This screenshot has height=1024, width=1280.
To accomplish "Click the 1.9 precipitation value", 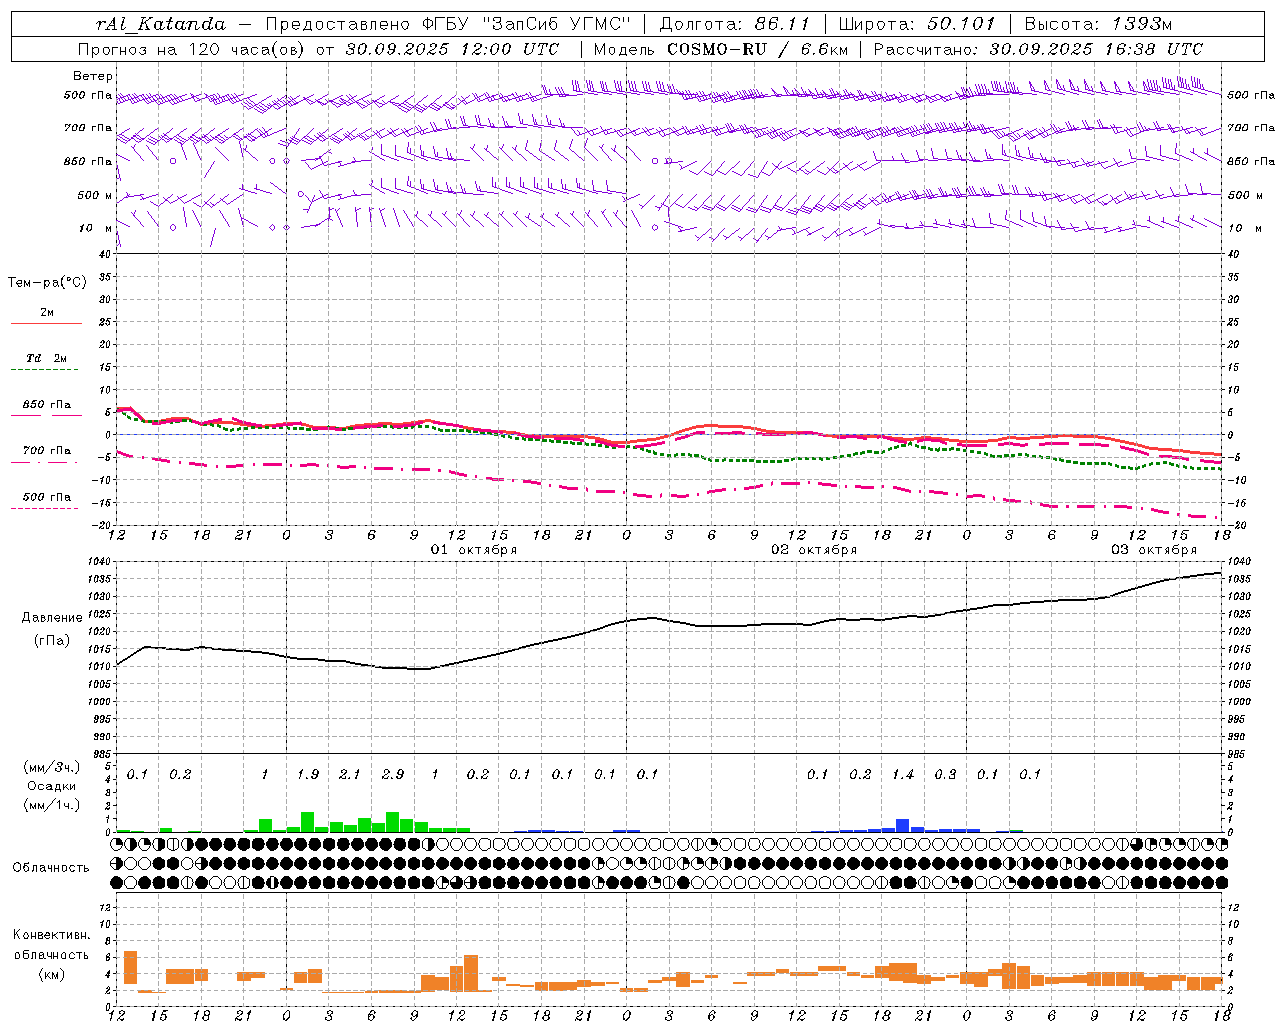I will pos(308,775).
